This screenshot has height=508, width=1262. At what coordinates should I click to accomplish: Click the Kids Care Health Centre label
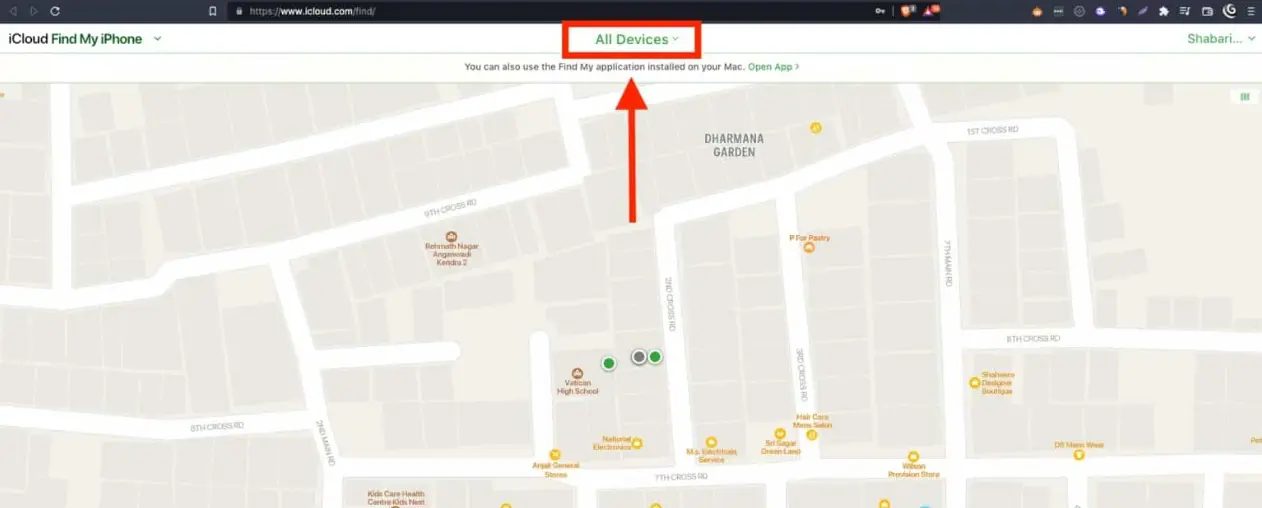[396, 497]
